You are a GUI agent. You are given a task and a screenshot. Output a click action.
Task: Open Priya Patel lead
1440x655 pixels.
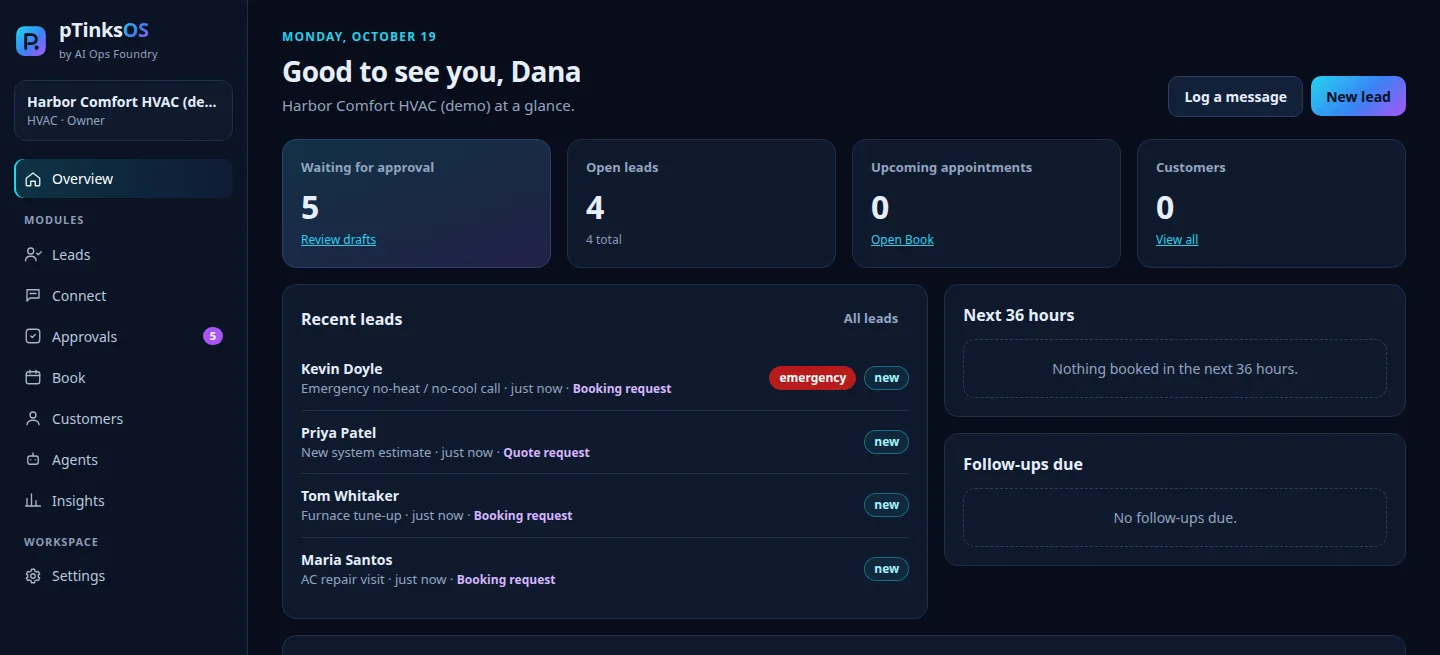(x=605, y=442)
